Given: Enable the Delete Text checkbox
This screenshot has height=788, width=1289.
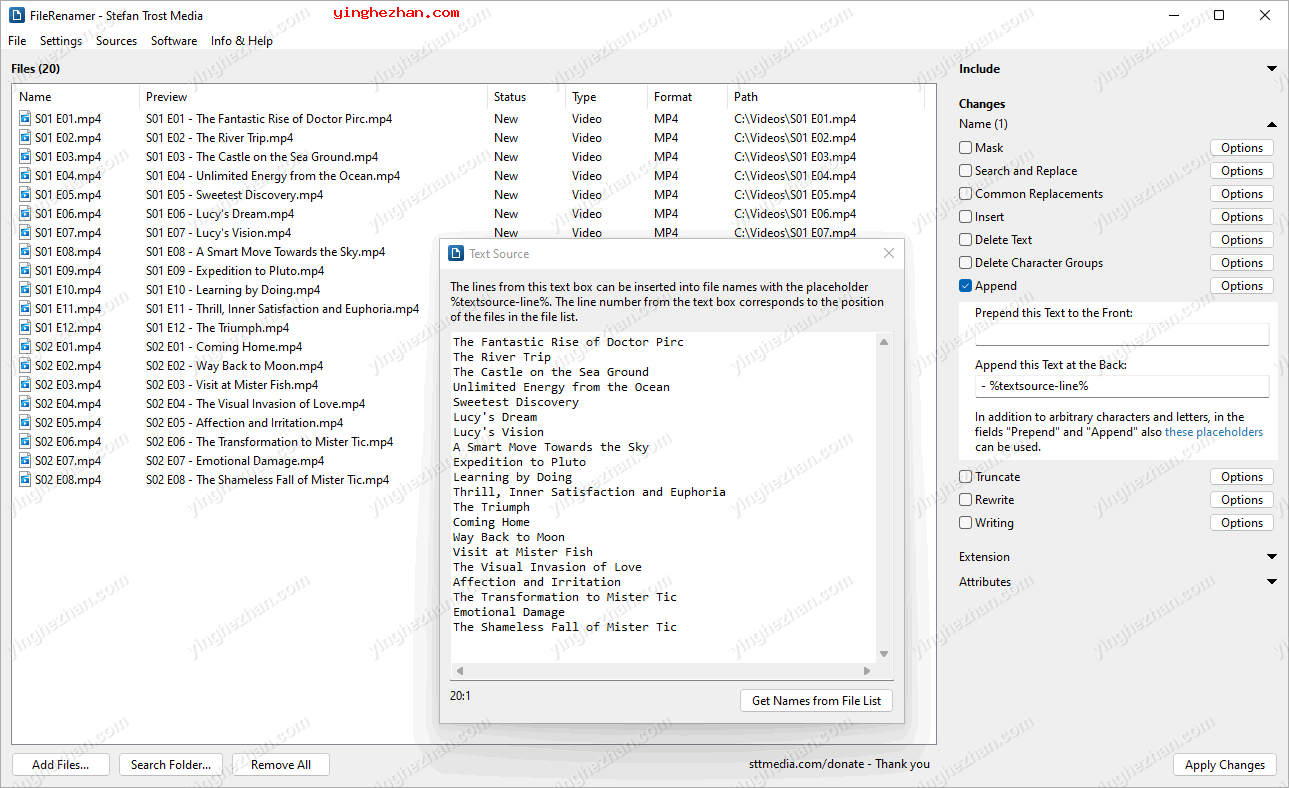Looking at the screenshot, I should (966, 240).
